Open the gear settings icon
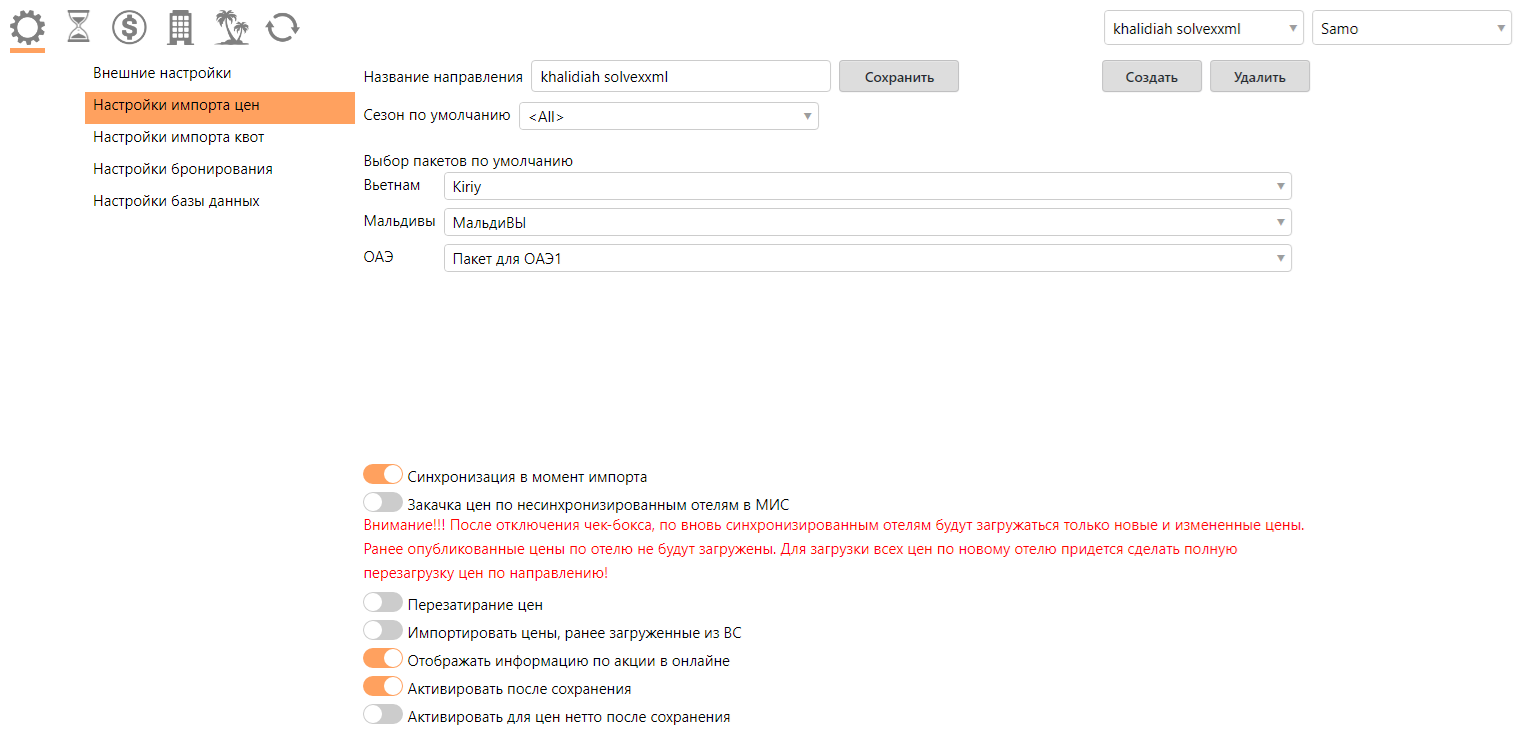1526x752 pixels. pos(27,27)
